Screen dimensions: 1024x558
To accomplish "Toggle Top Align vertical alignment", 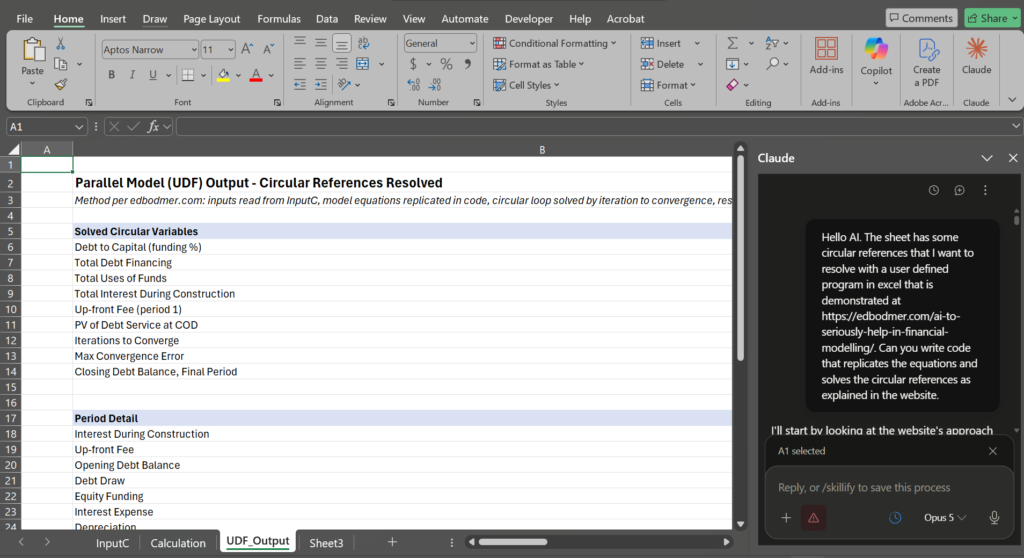I will coord(300,43).
